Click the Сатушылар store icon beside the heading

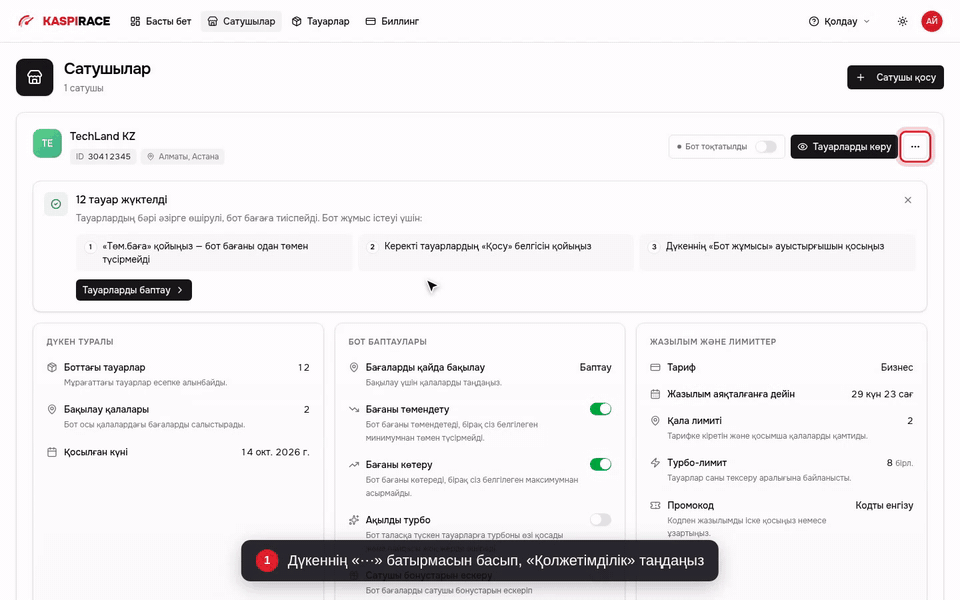click(35, 77)
